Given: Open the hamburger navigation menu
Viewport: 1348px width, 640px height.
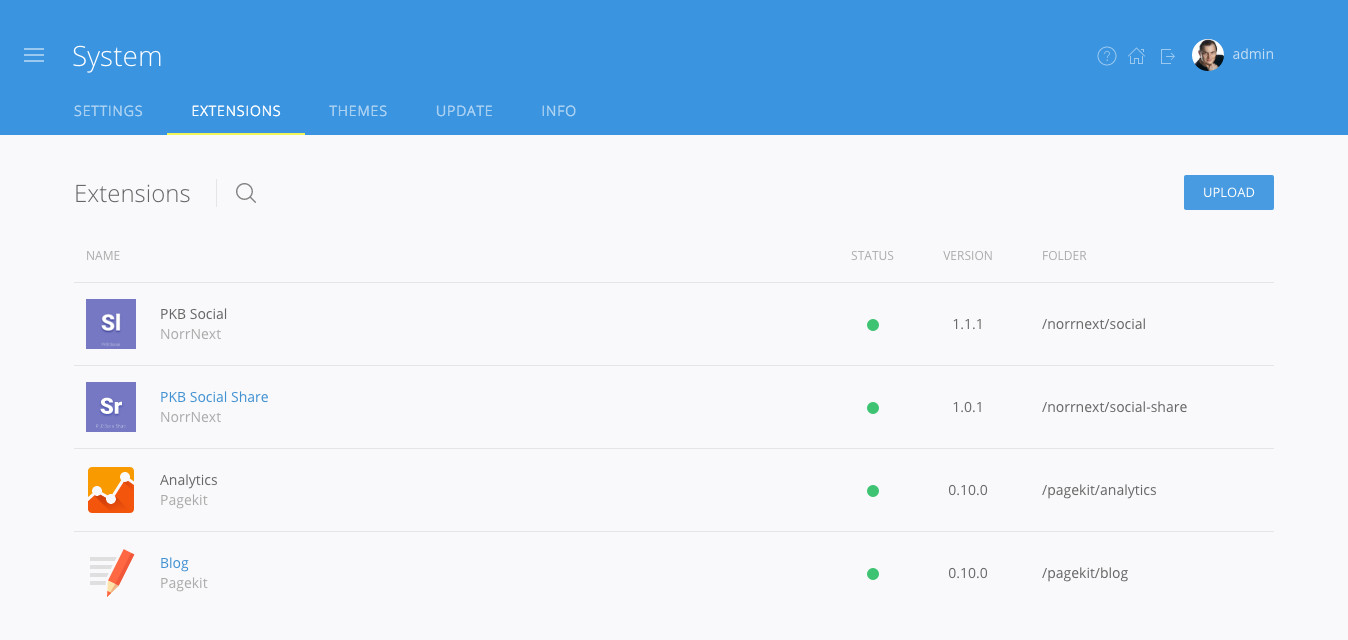Looking at the screenshot, I should point(34,55).
